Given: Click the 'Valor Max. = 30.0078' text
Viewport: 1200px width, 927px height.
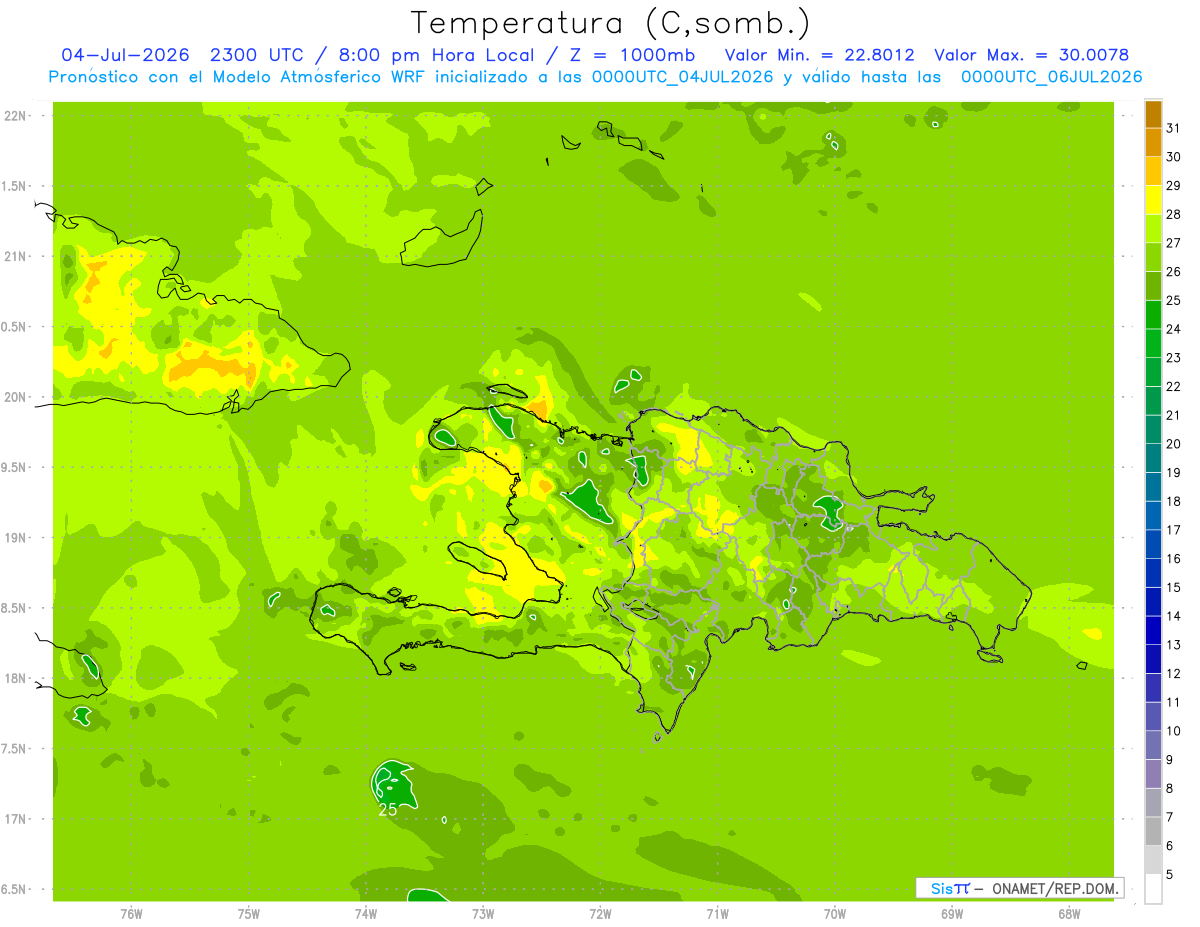Looking at the screenshot, I should click(1032, 55).
